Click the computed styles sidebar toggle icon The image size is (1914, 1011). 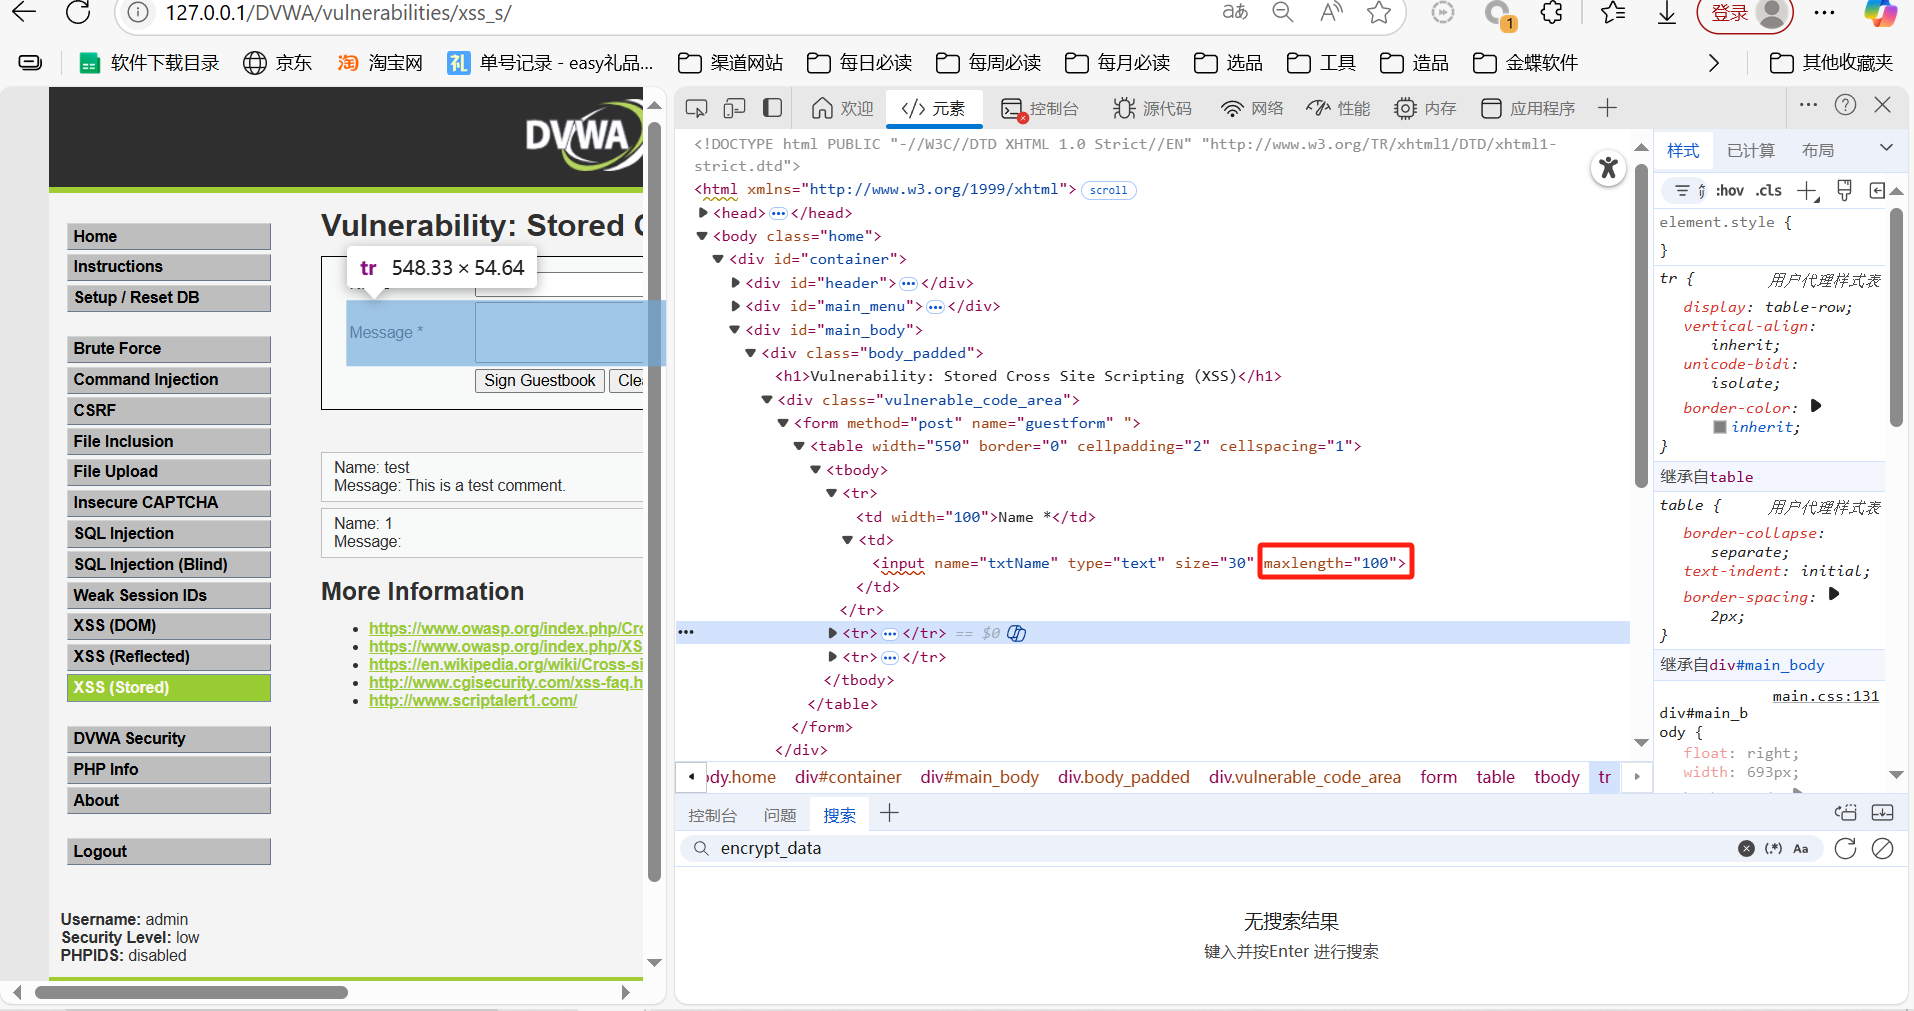pos(1877,190)
